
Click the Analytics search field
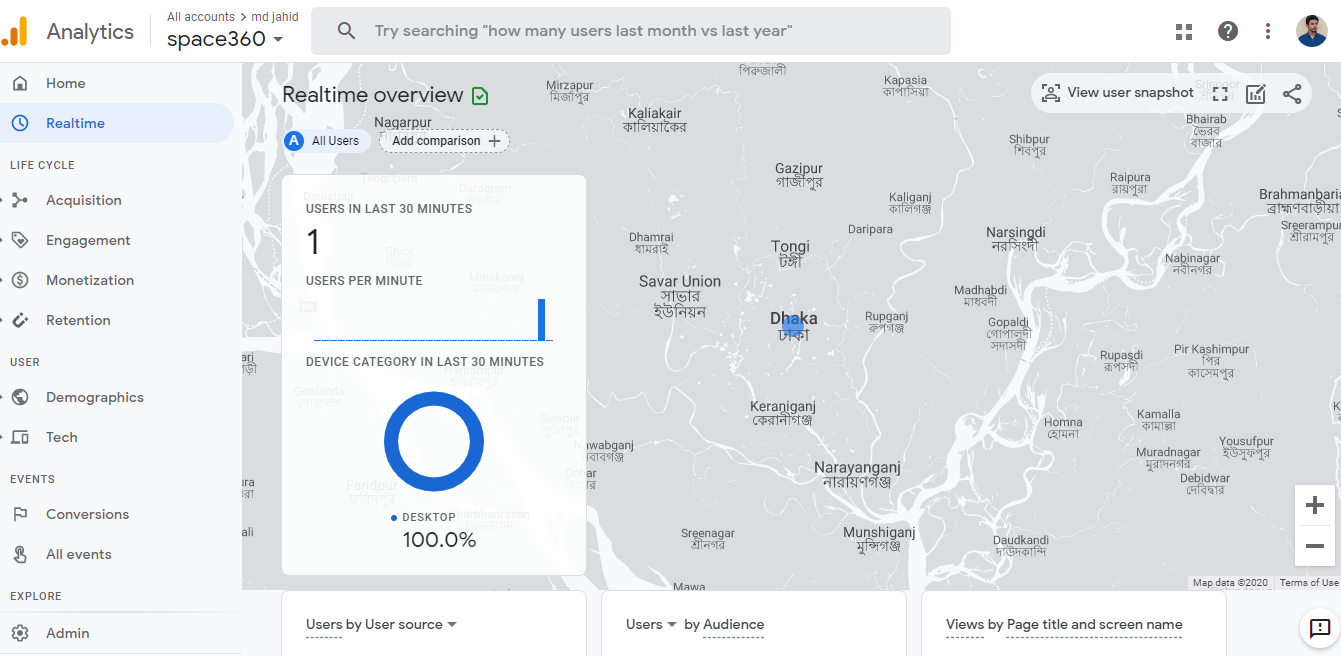click(630, 31)
